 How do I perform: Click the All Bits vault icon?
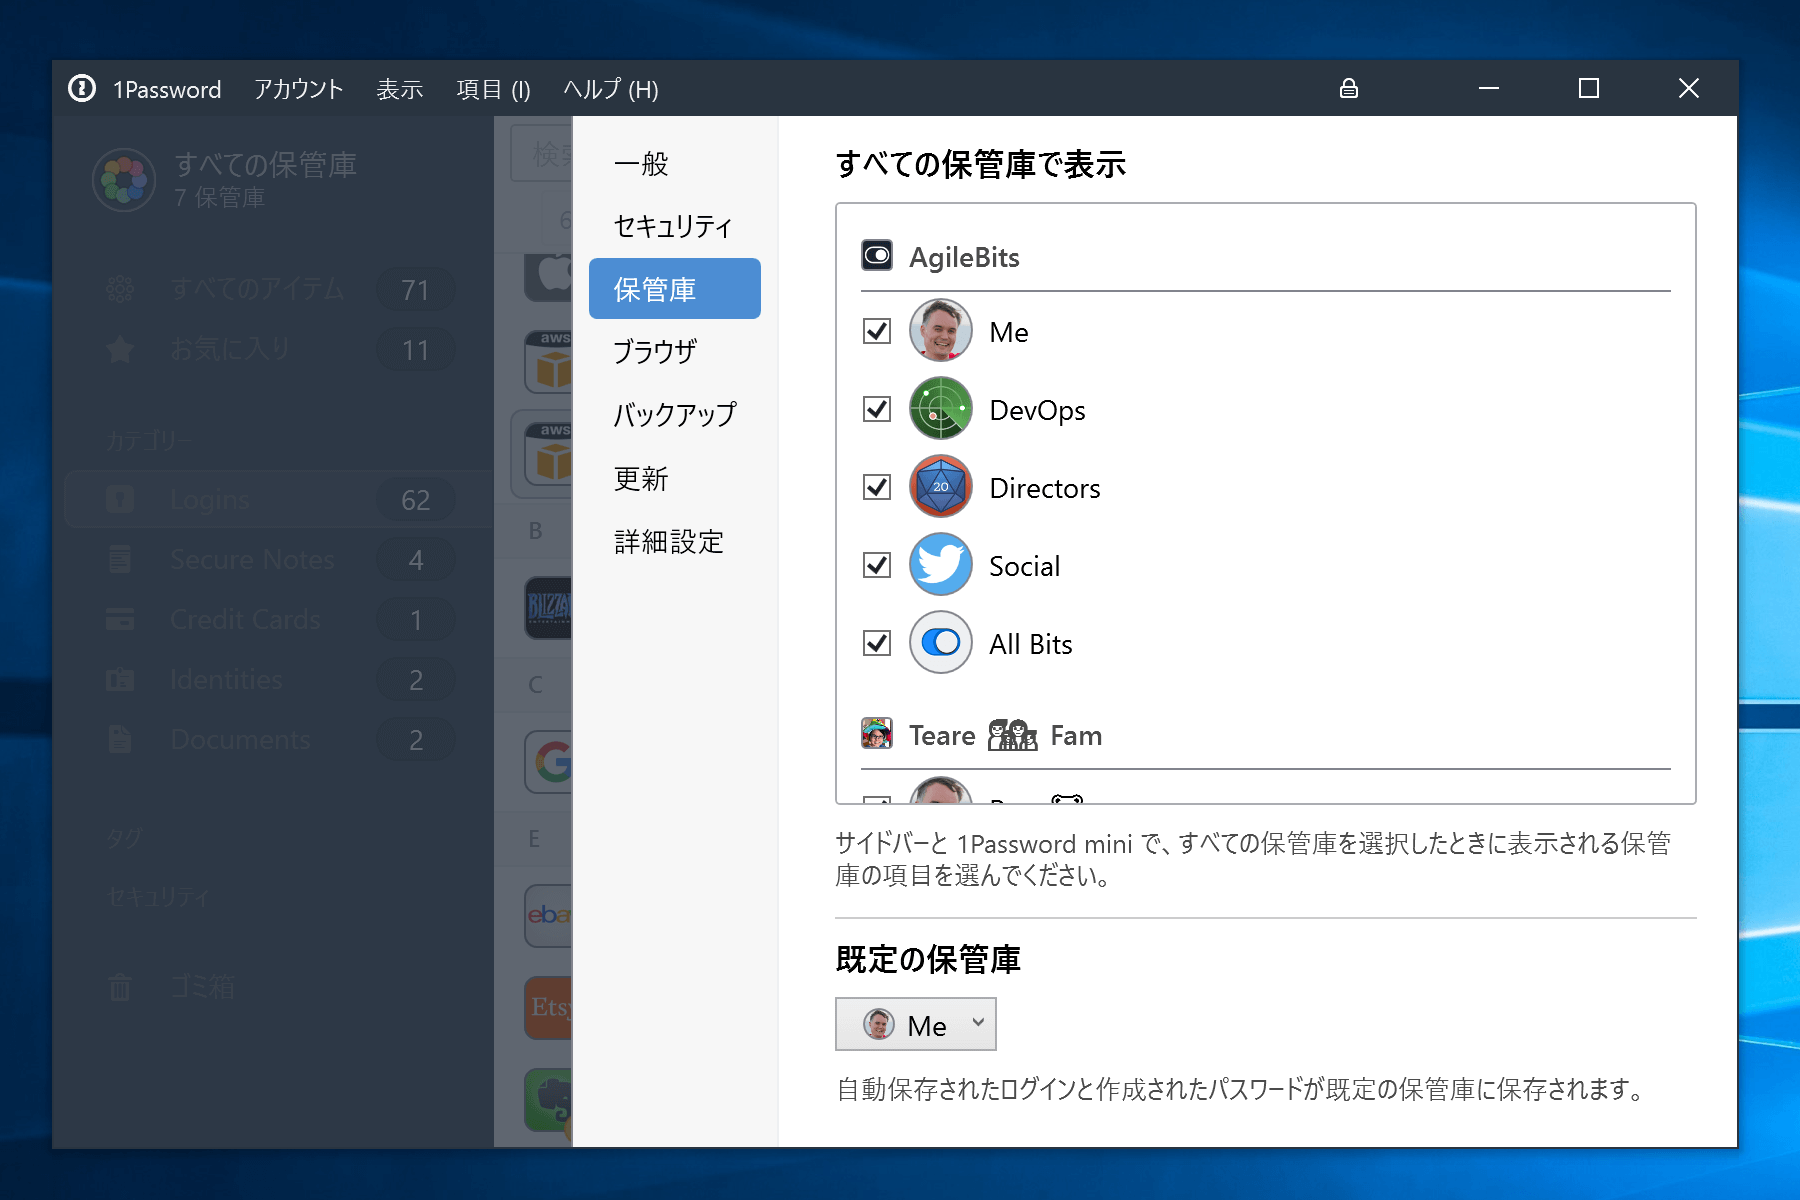pyautogui.click(x=940, y=643)
